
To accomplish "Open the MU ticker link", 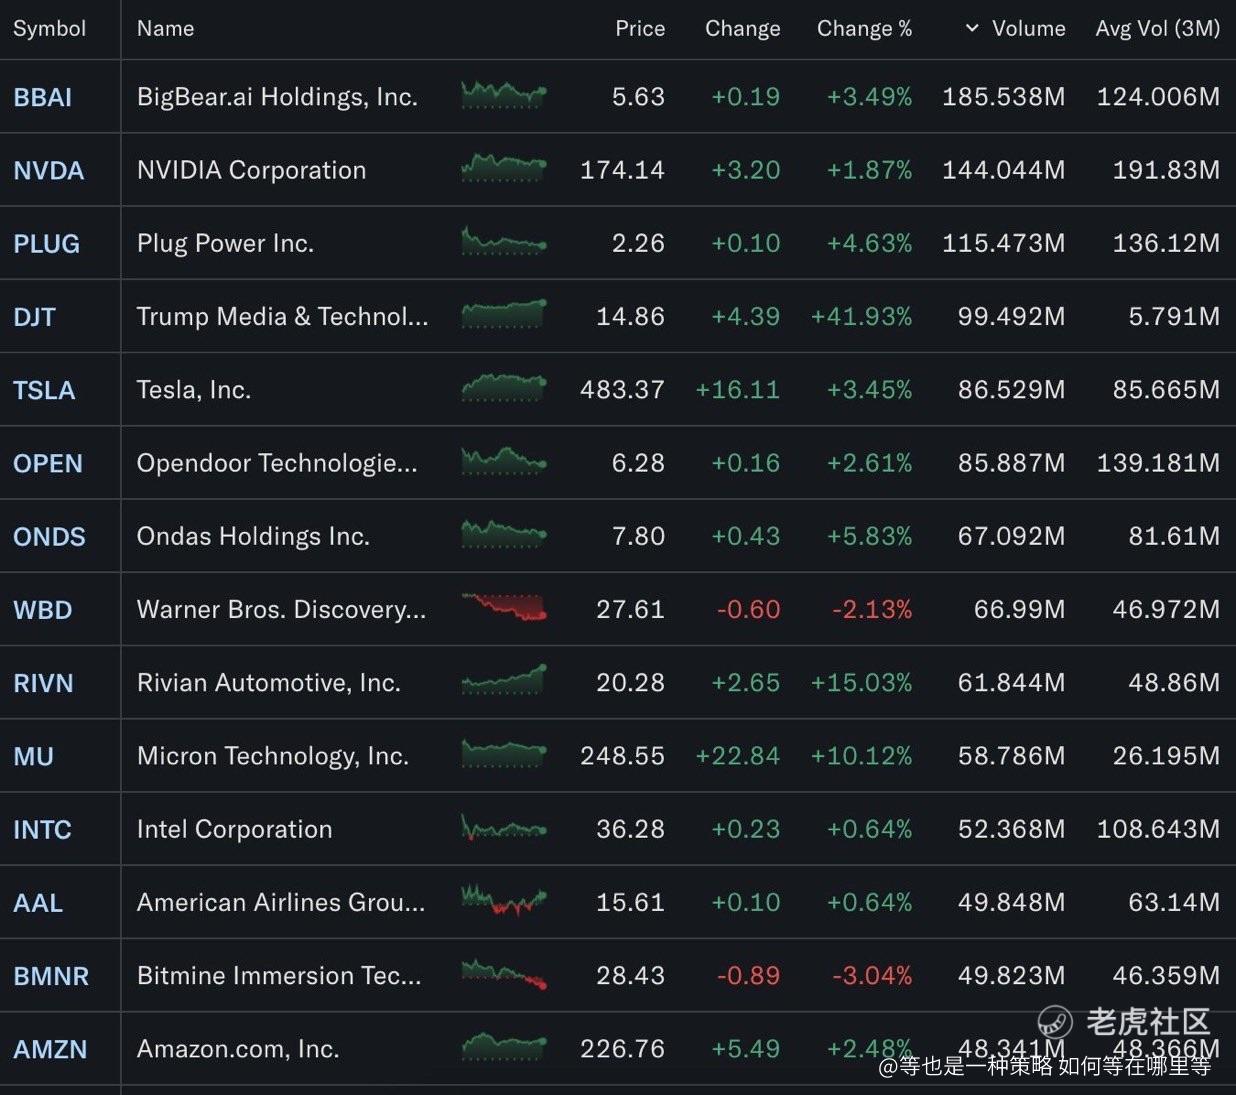I will (34, 757).
